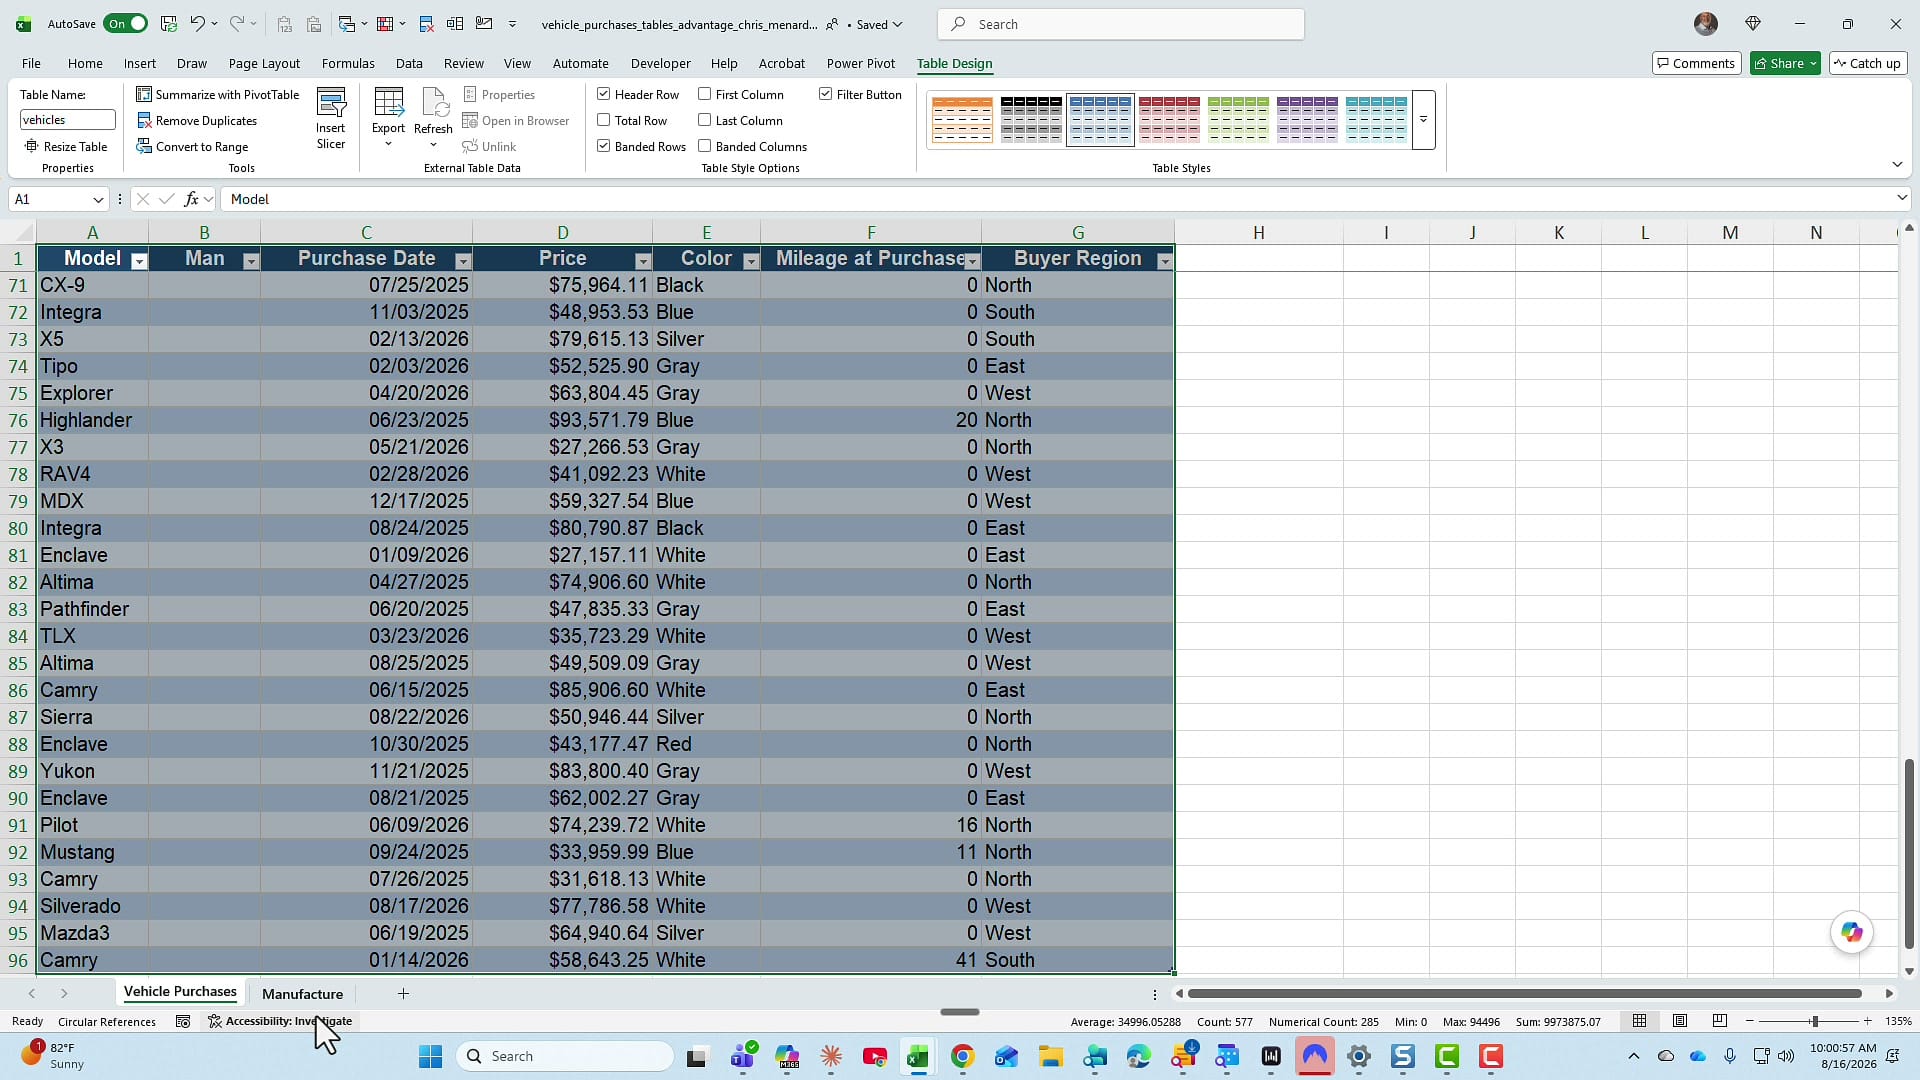Viewport: 1920px width, 1080px height.
Task: Click the macro recording status icon
Action: [183, 1021]
